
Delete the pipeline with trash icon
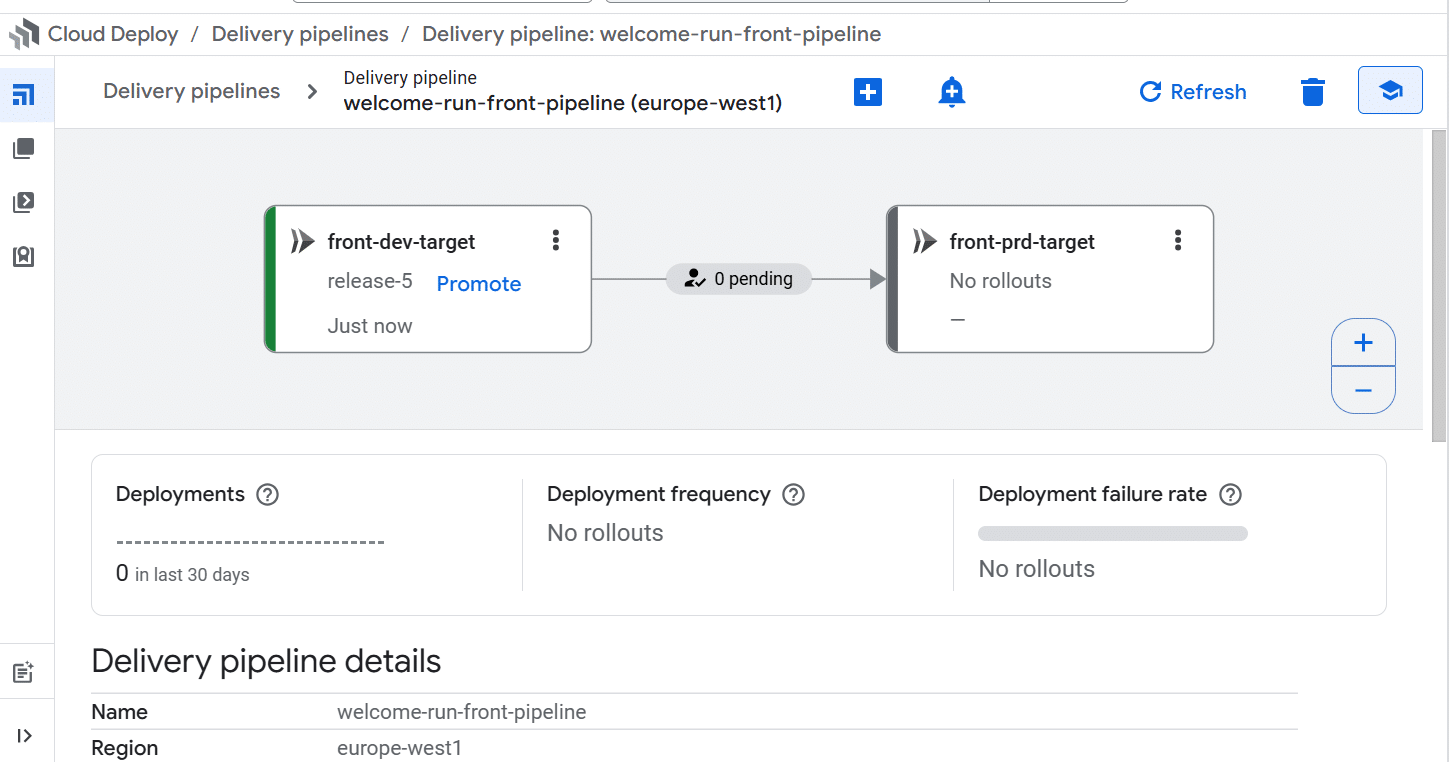click(1312, 92)
